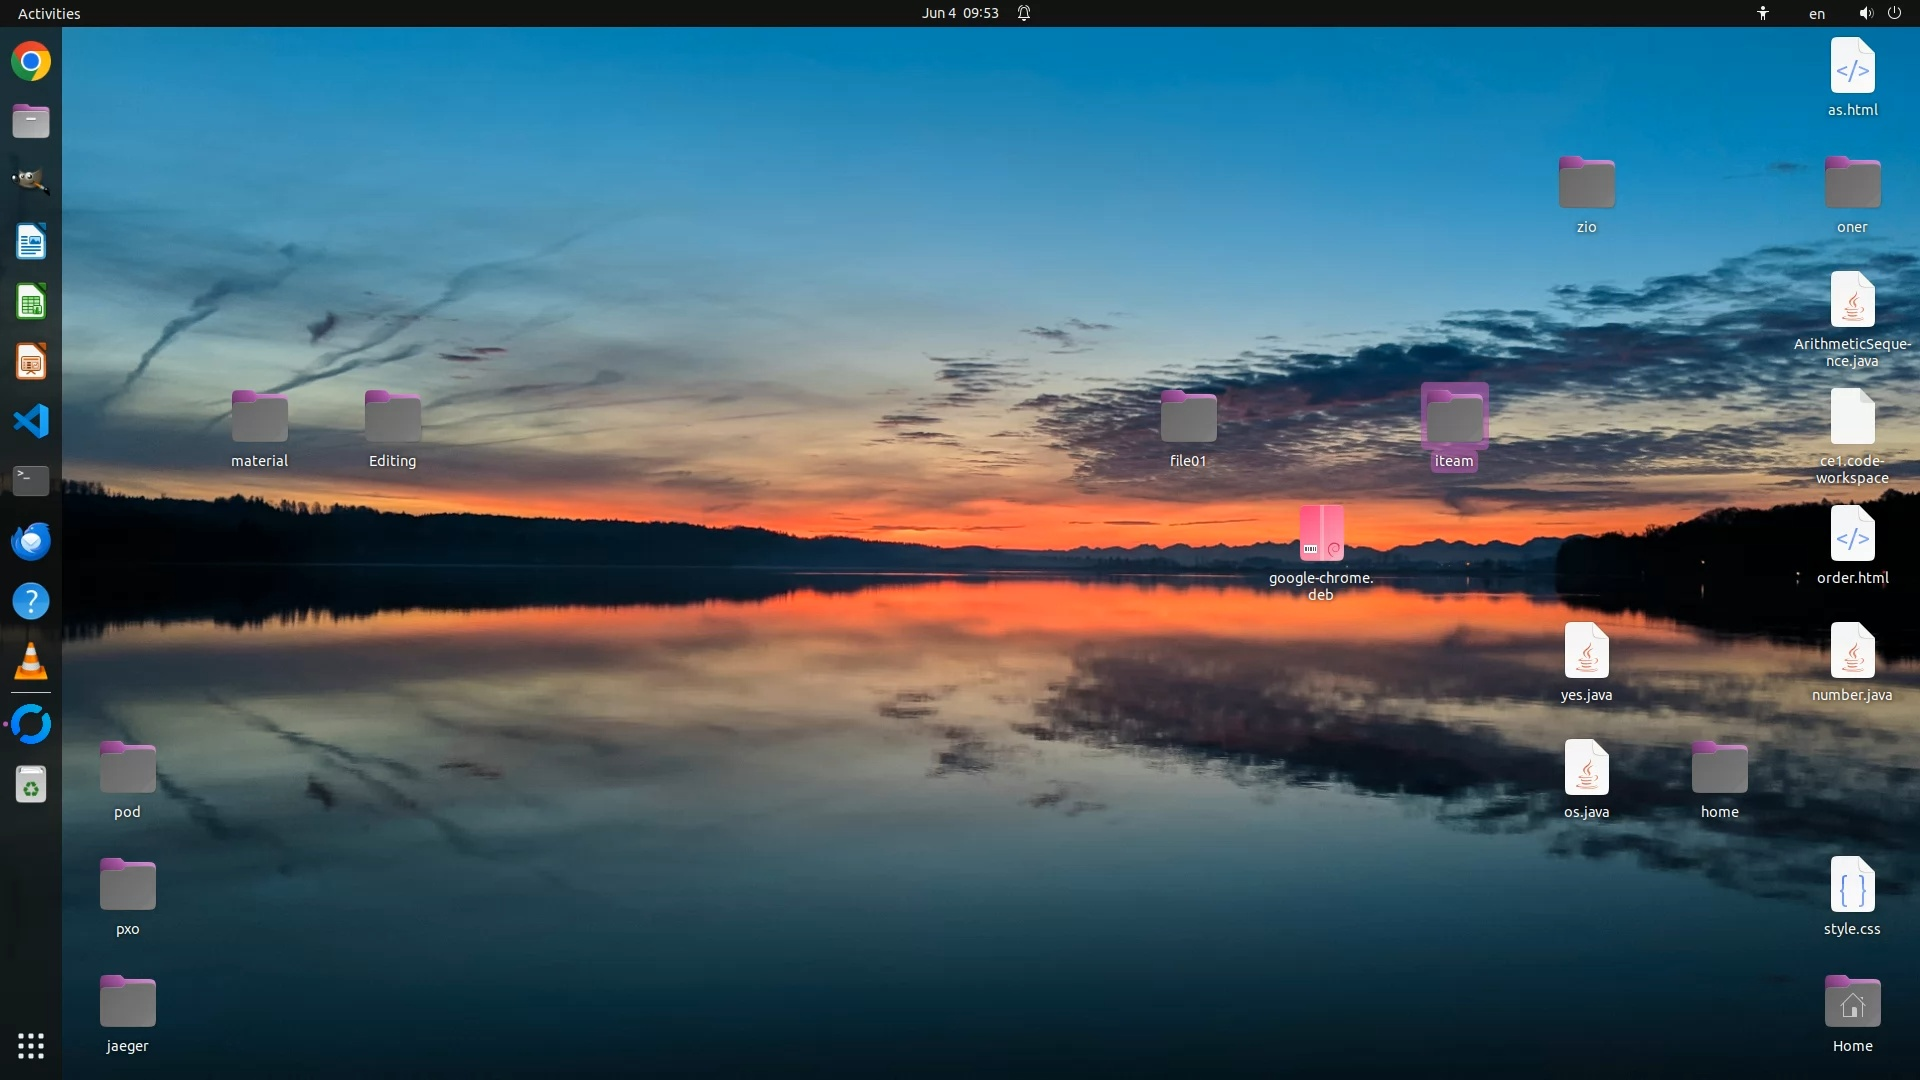Select the google-chrome.deb package file
Screen dimensions: 1920x1080
tap(1321, 534)
